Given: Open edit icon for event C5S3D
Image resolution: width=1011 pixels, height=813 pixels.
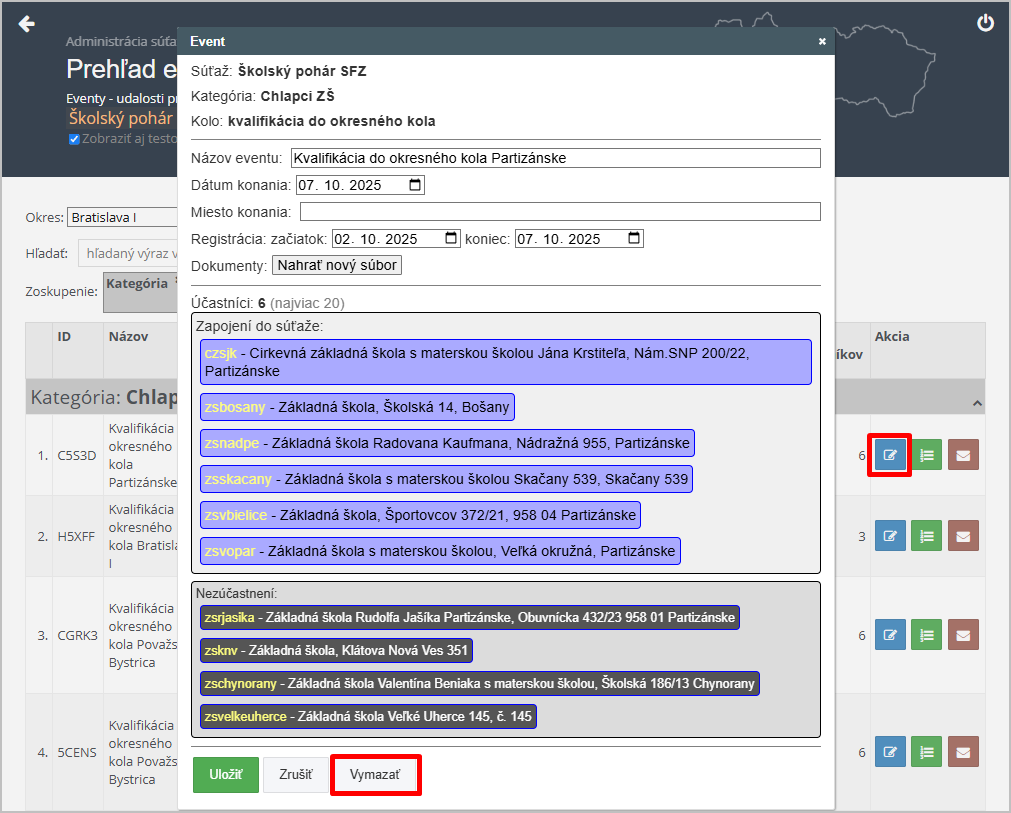Looking at the screenshot, I should coord(889,455).
